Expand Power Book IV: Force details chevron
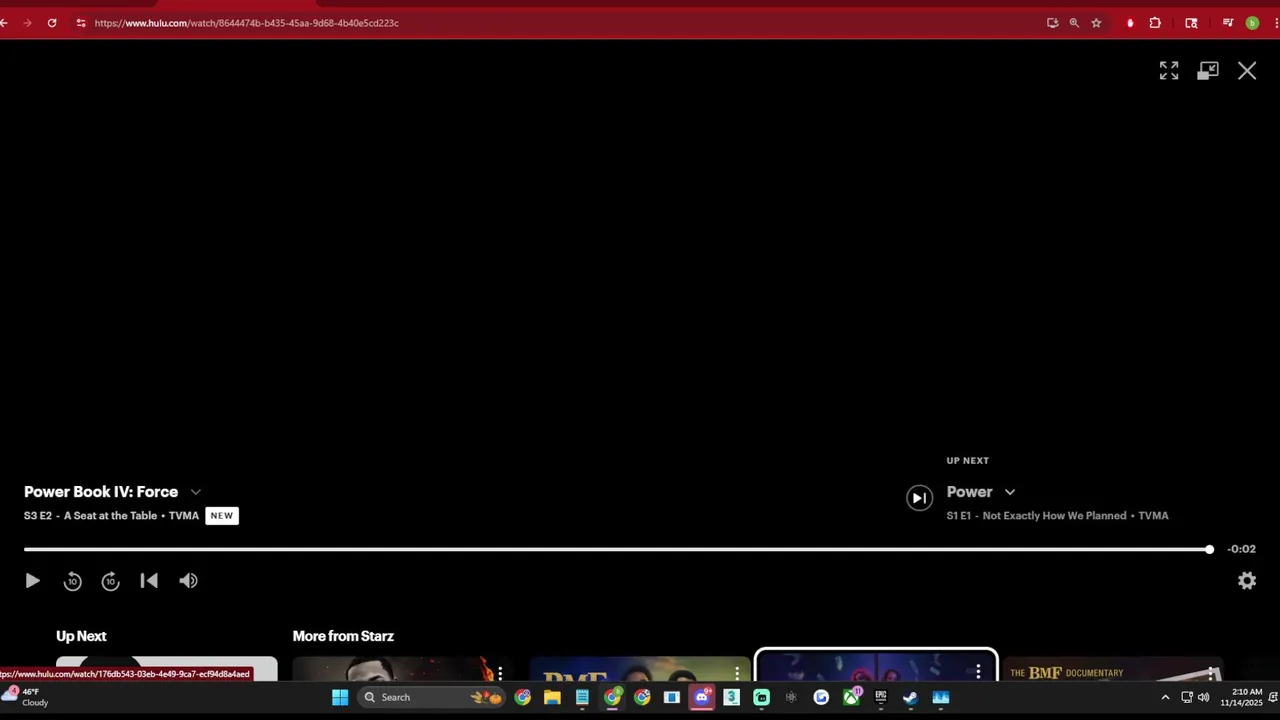This screenshot has height=720, width=1280. click(196, 492)
